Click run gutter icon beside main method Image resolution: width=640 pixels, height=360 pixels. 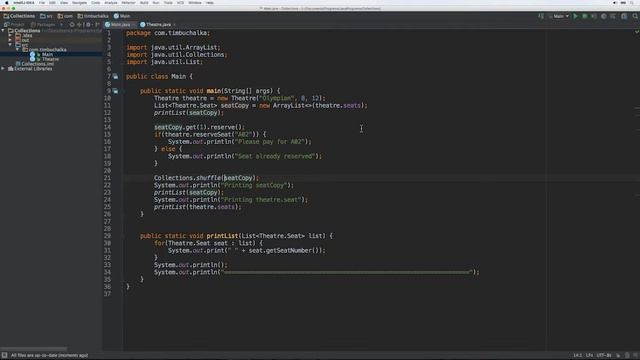[x=116, y=91]
